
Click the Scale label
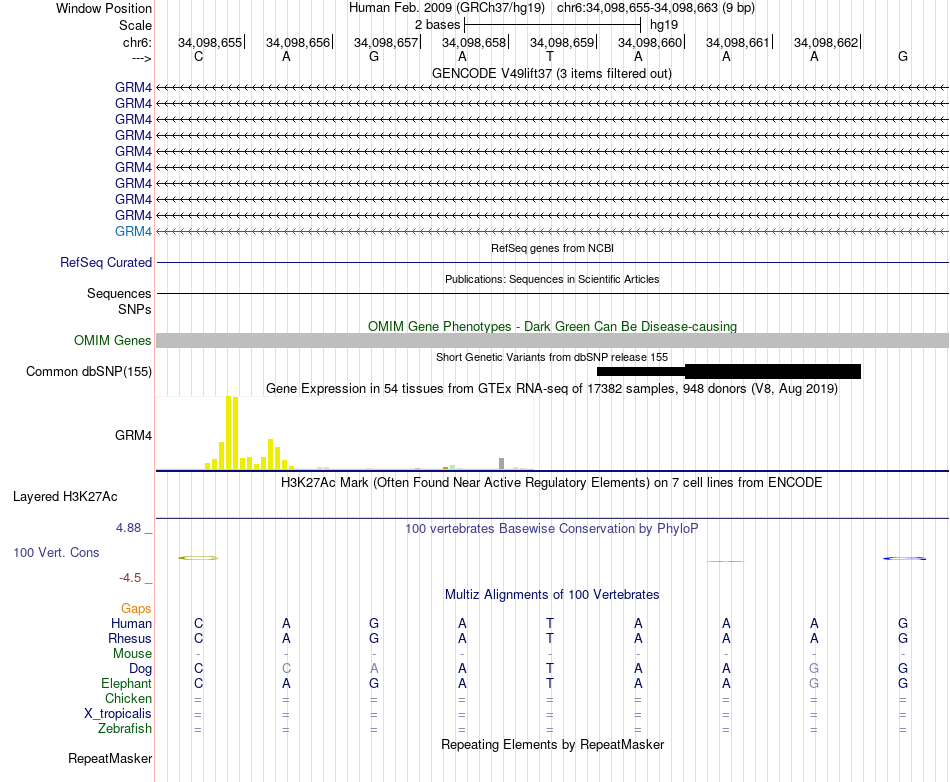[135, 25]
